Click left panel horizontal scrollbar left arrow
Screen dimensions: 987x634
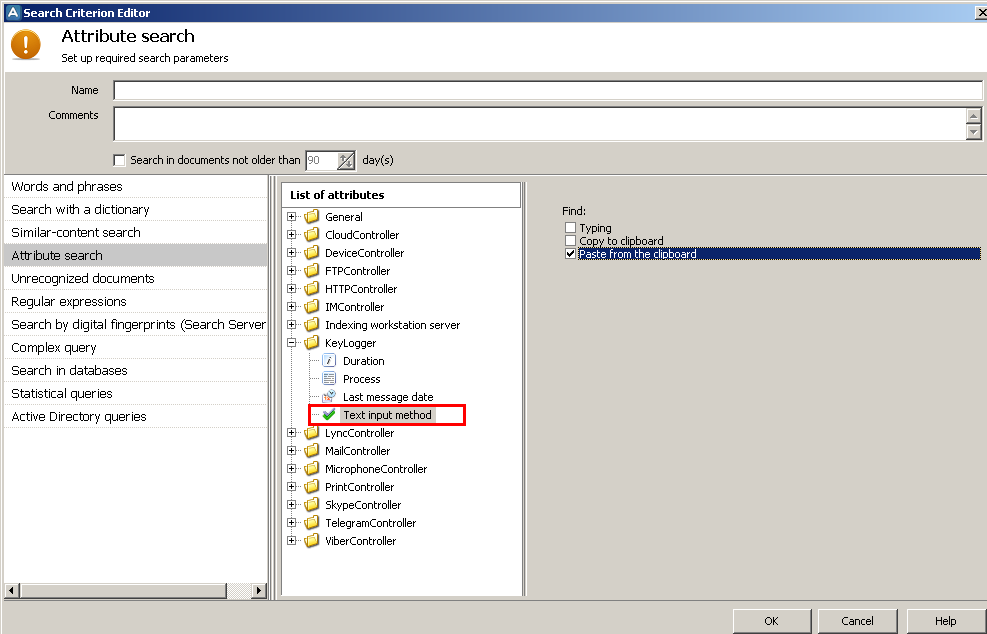[x=12, y=591]
